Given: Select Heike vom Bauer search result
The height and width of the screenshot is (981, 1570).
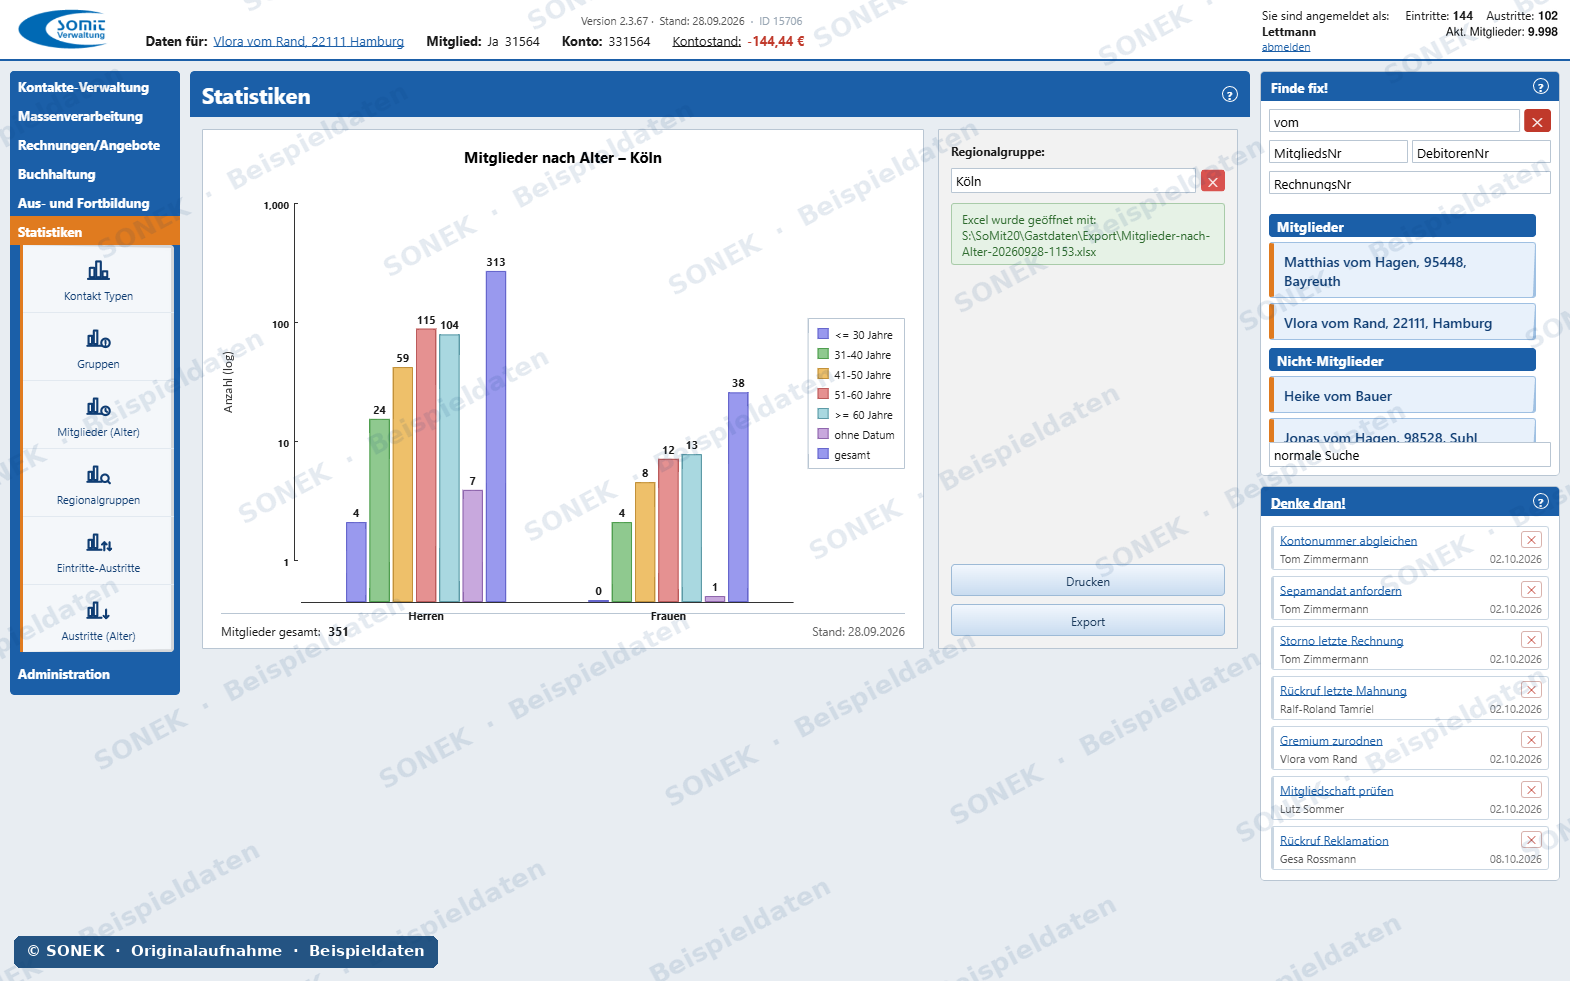Looking at the screenshot, I should pos(1403,395).
